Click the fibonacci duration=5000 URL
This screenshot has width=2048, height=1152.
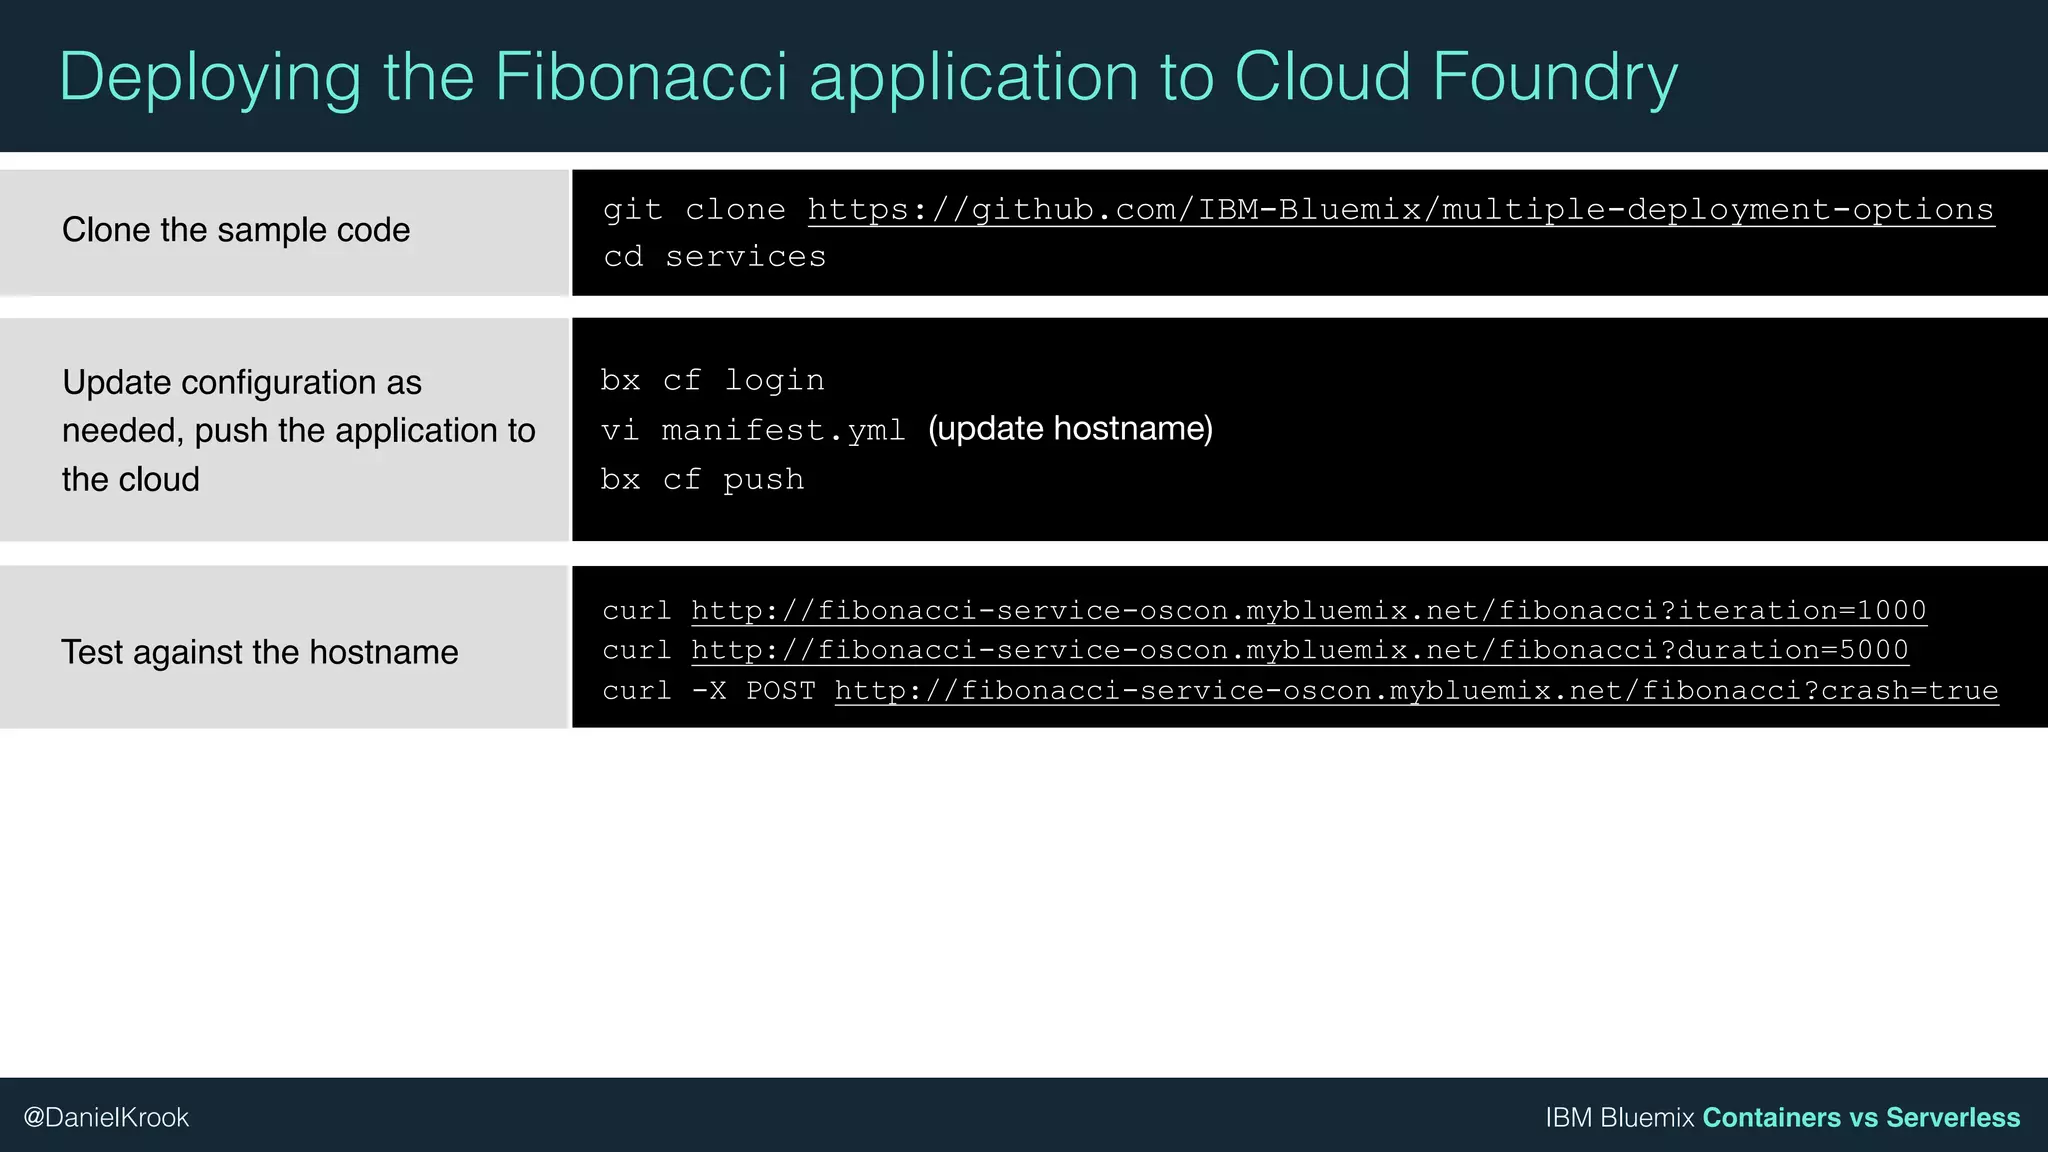pos(1299,650)
